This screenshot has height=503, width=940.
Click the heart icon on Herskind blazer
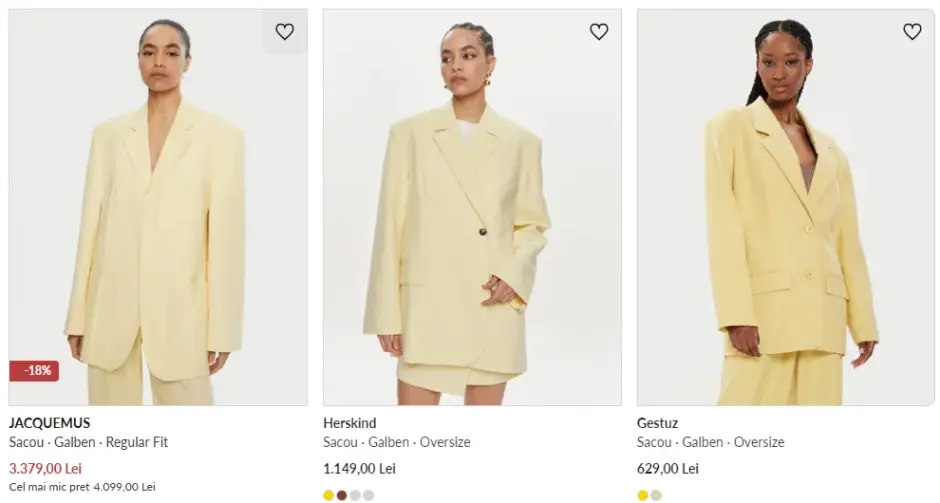(x=599, y=32)
